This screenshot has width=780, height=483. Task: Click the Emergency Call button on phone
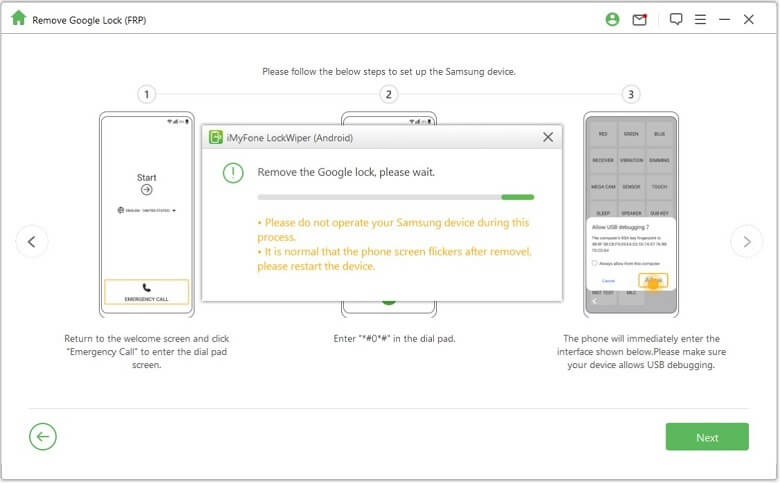(146, 292)
